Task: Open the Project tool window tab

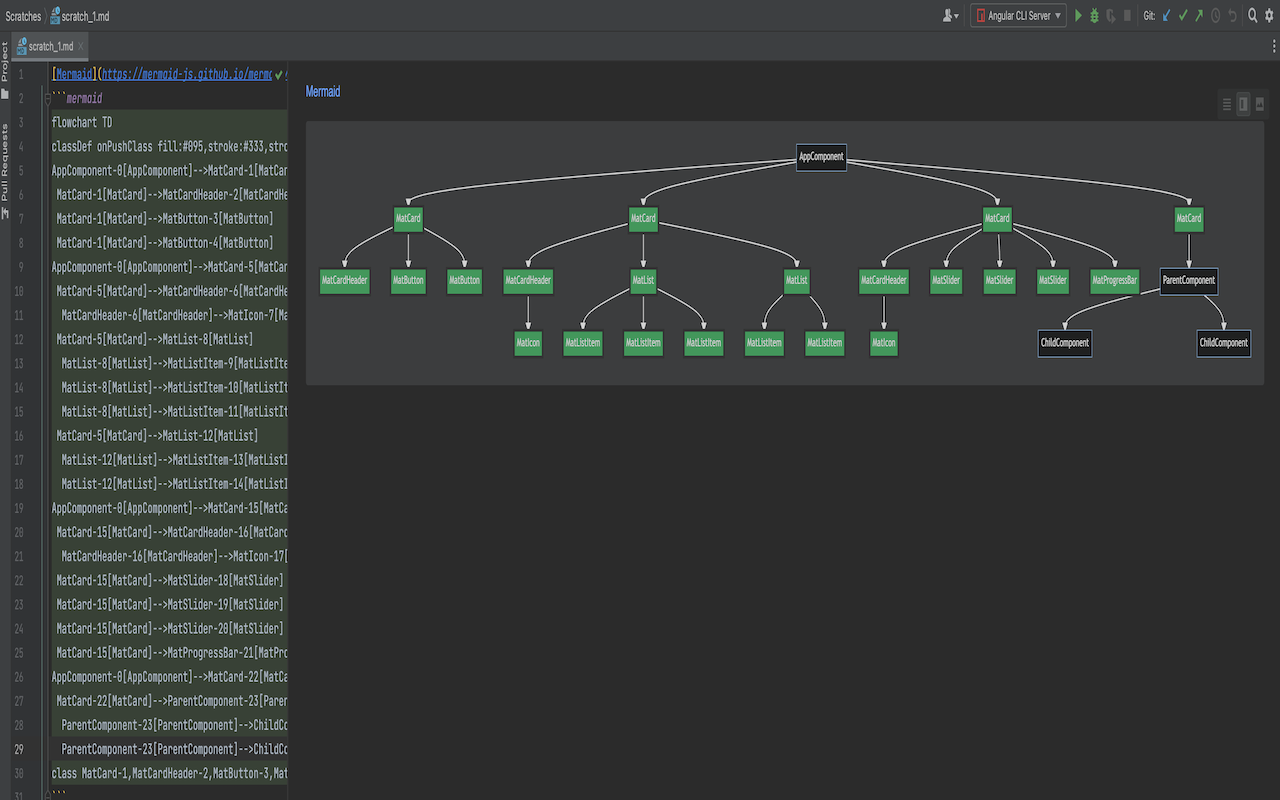Action: (5, 62)
